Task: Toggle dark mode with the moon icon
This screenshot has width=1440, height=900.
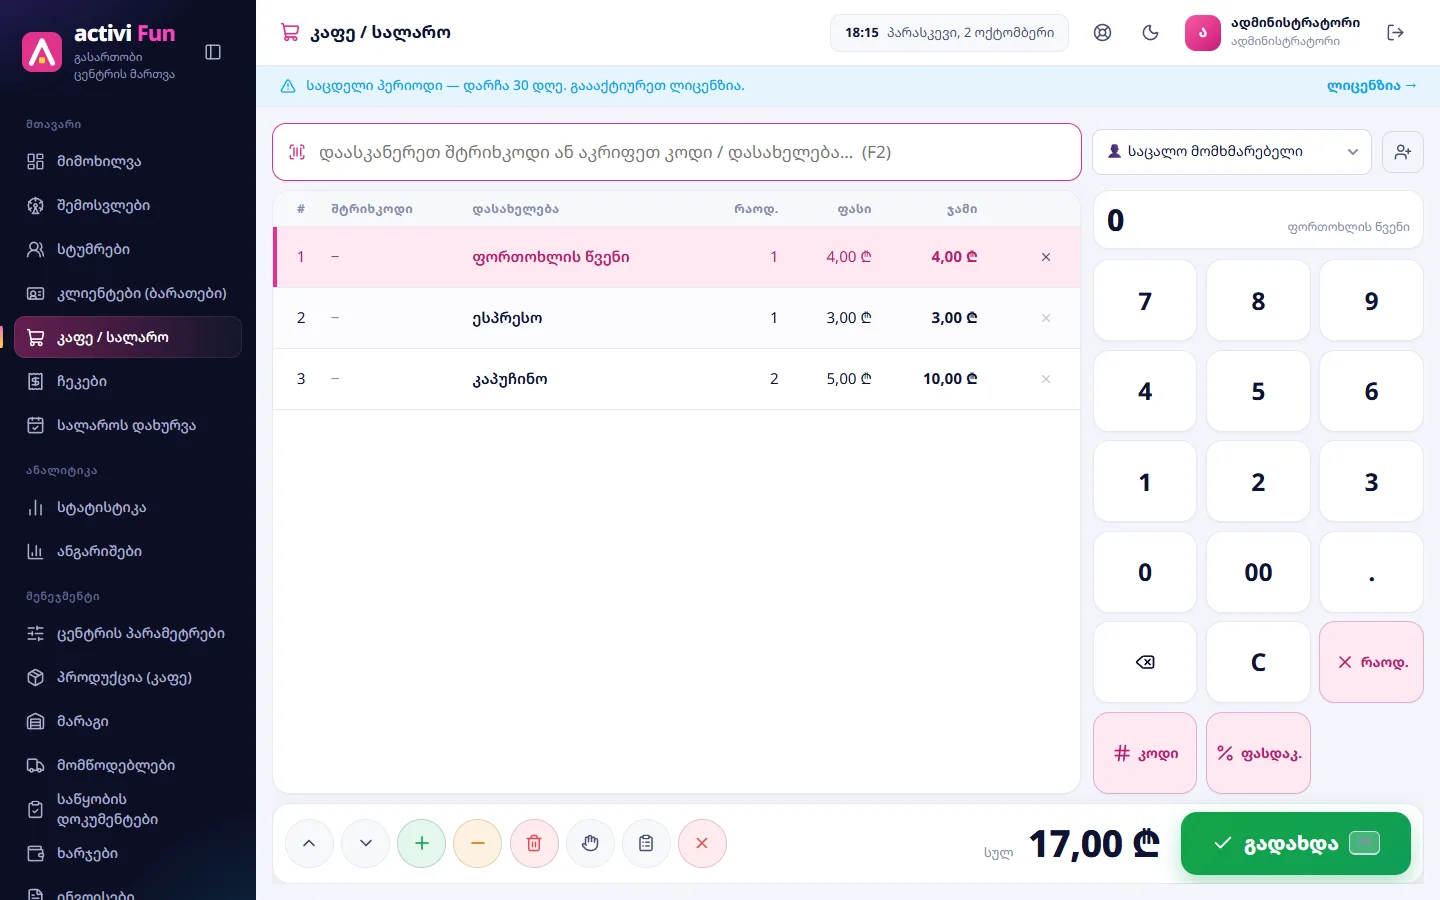Action: pos(1150,33)
